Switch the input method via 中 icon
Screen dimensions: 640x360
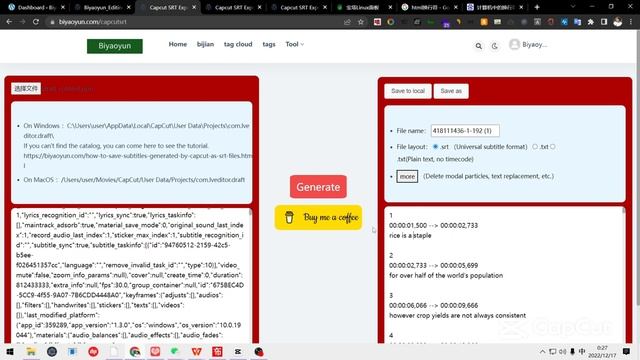(582, 351)
